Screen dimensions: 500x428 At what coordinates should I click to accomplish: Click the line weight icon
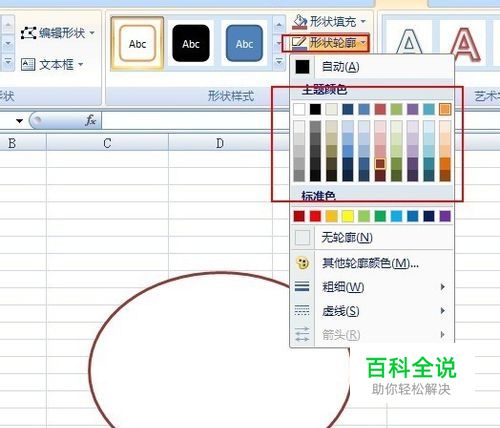(302, 287)
